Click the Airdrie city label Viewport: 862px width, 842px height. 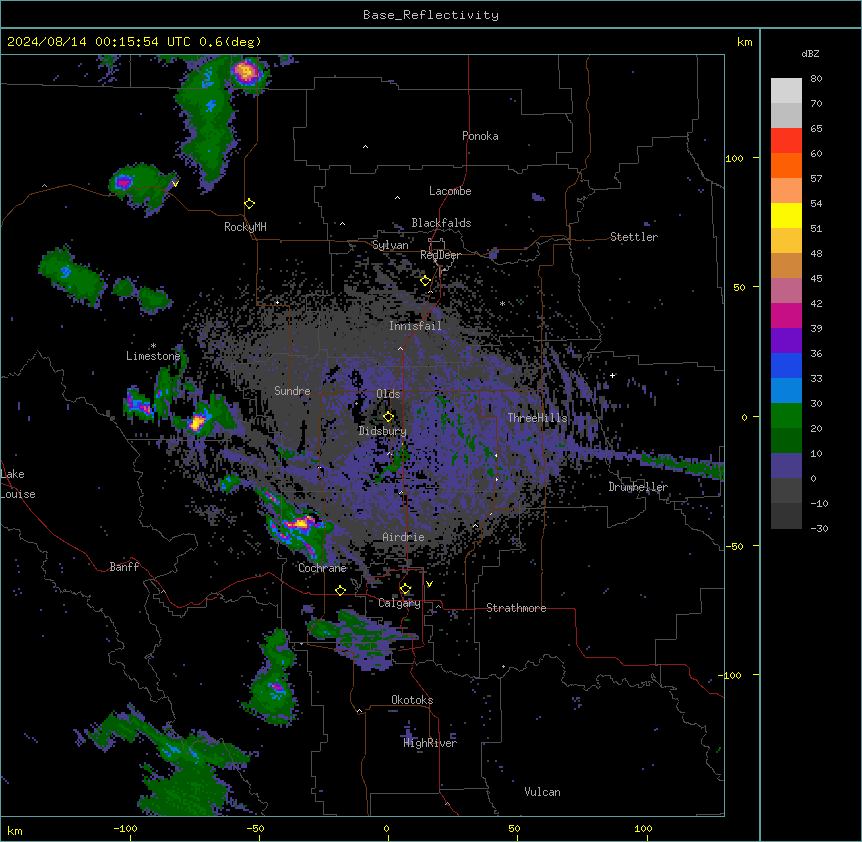tap(404, 537)
